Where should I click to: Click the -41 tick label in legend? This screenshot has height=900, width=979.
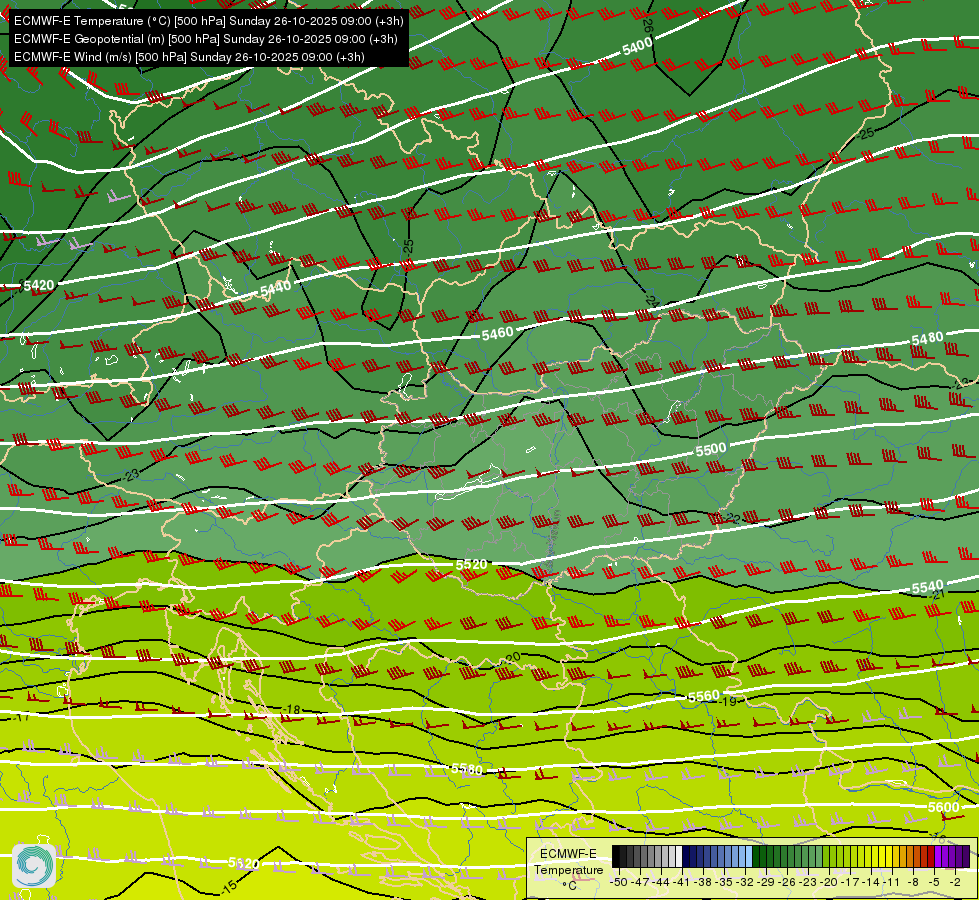[x=682, y=882]
